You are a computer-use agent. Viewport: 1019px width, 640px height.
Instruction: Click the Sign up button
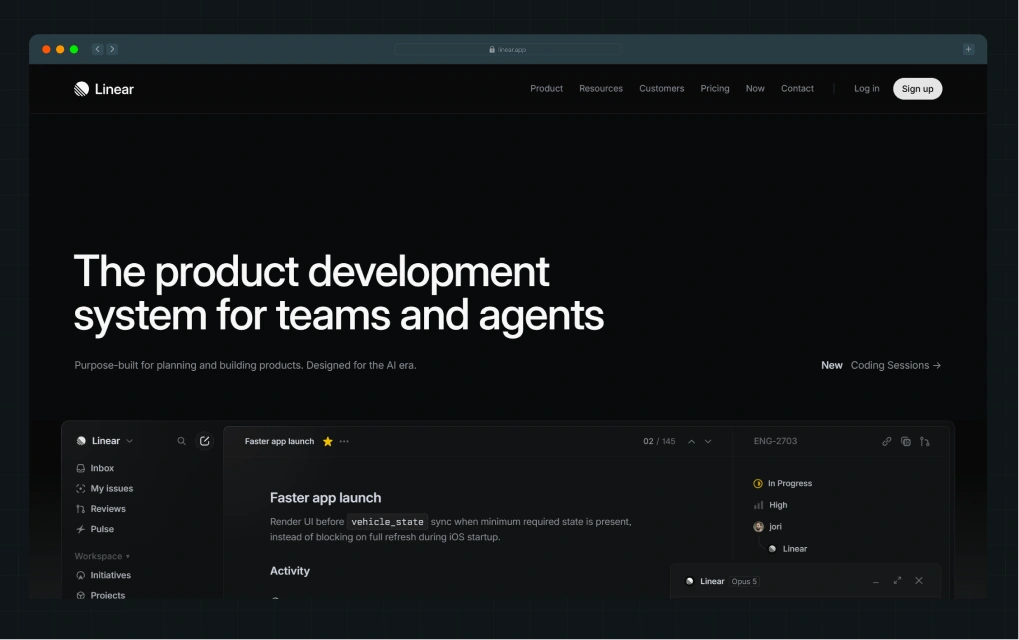918,89
